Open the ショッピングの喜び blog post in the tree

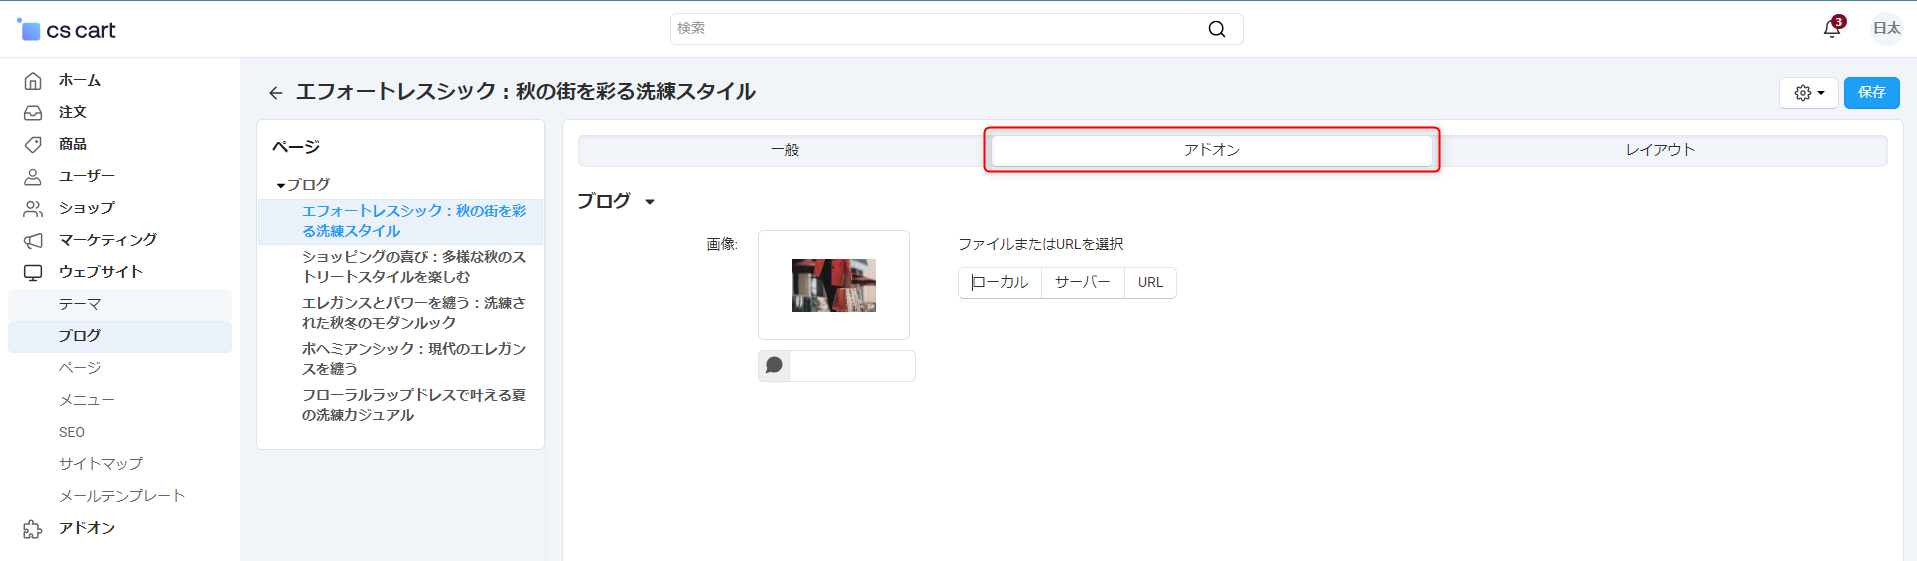click(x=413, y=267)
